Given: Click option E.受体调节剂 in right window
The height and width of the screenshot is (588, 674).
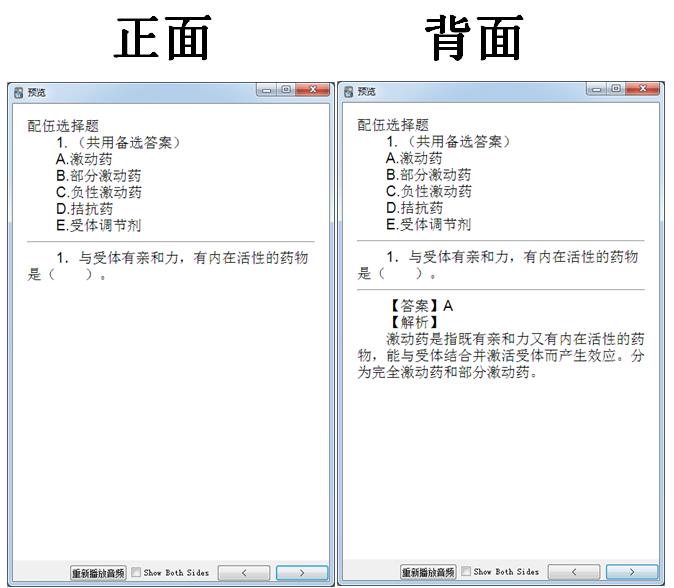Looking at the screenshot, I should pos(429,224).
